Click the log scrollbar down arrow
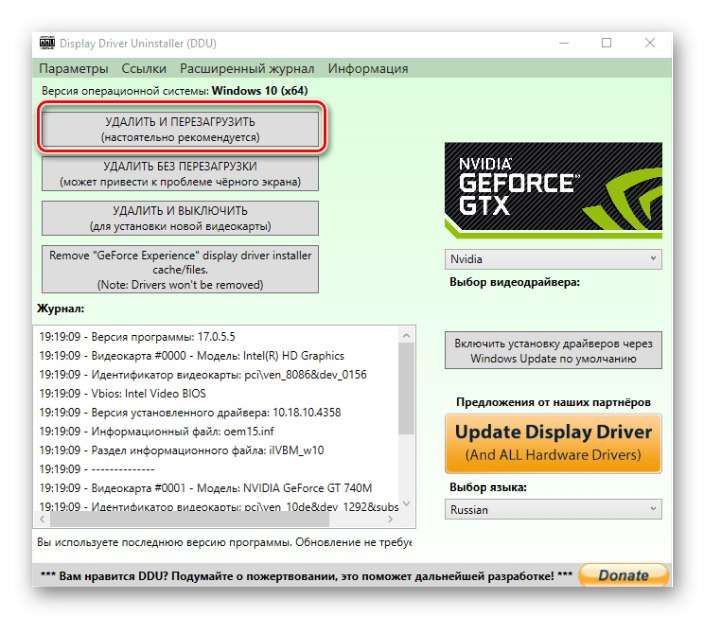The image size is (705, 619). click(406, 503)
